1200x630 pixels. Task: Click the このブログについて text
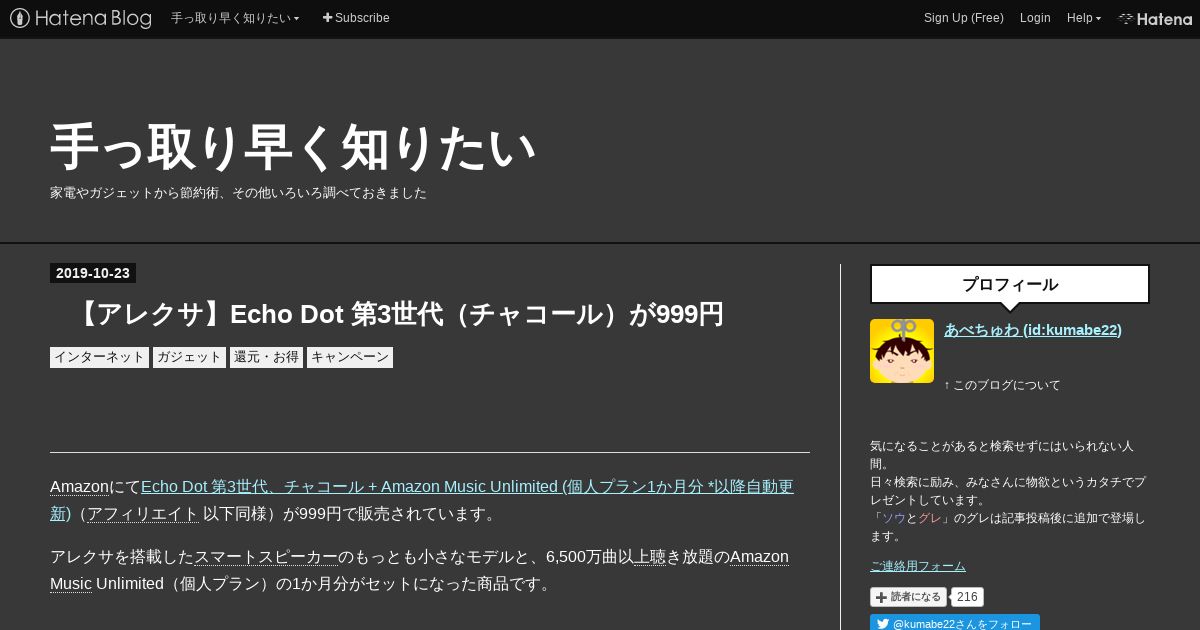pos(1002,385)
